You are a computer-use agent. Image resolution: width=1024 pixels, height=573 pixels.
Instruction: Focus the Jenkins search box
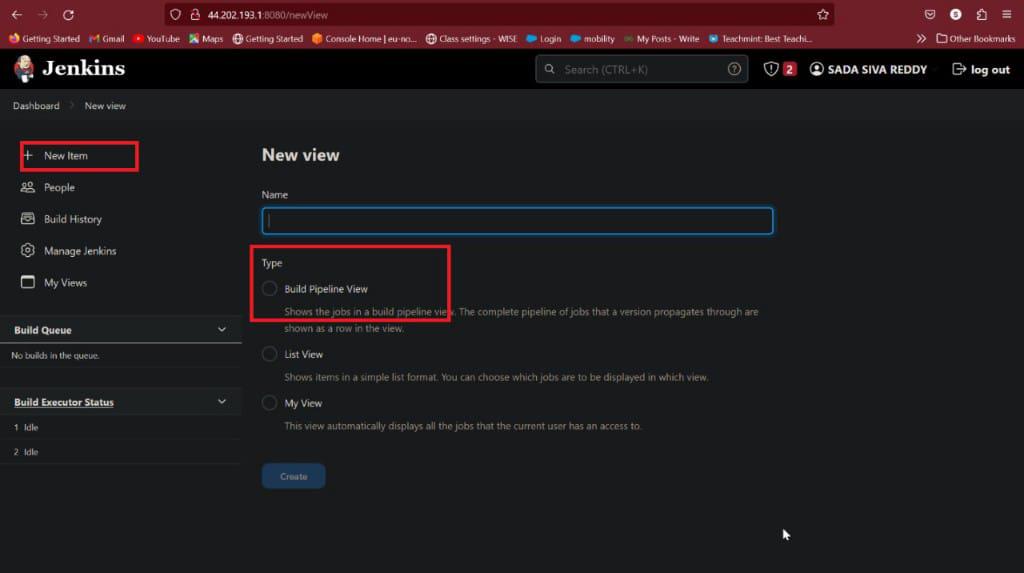click(x=642, y=69)
